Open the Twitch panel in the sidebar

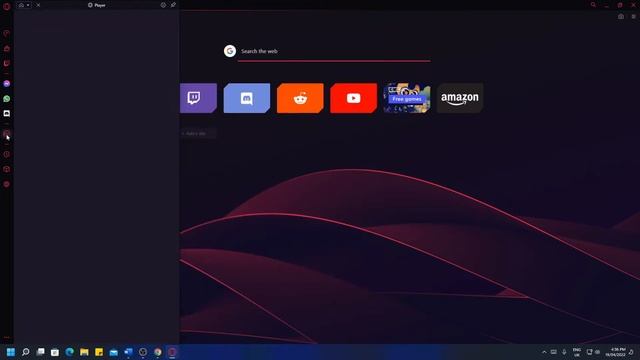click(x=7, y=63)
